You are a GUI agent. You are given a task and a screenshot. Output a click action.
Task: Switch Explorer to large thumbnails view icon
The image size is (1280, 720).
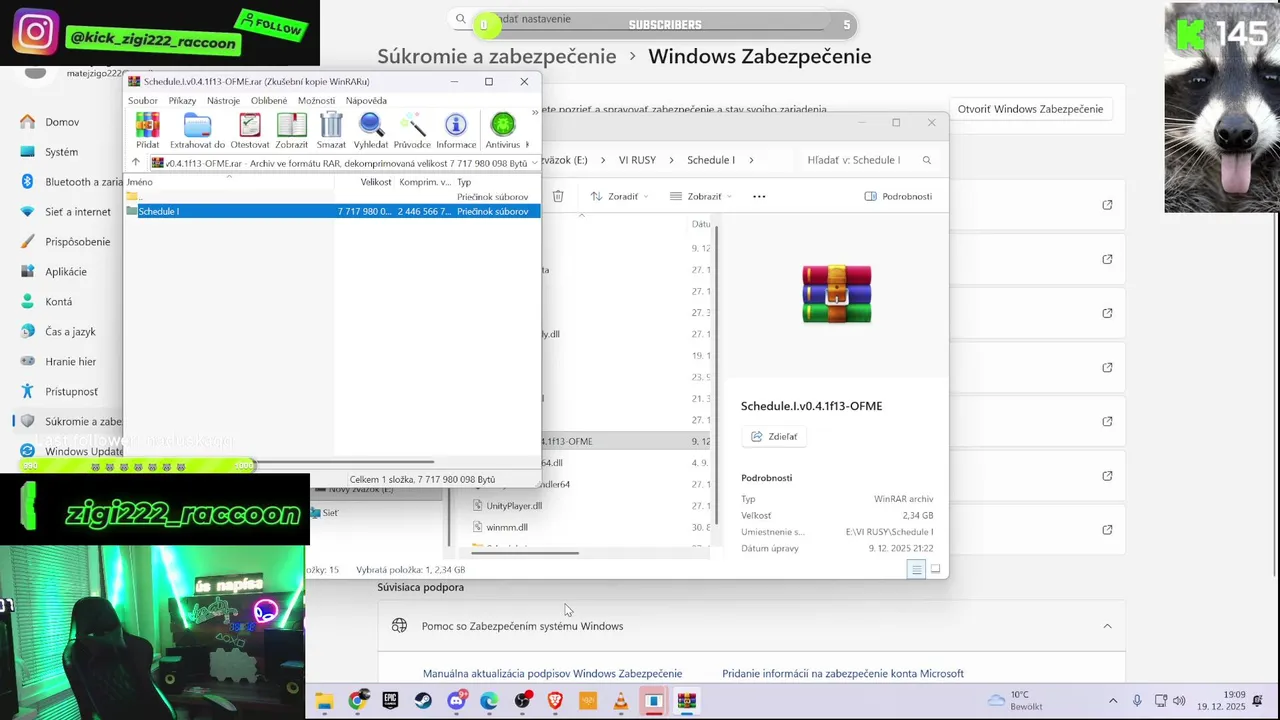935,569
